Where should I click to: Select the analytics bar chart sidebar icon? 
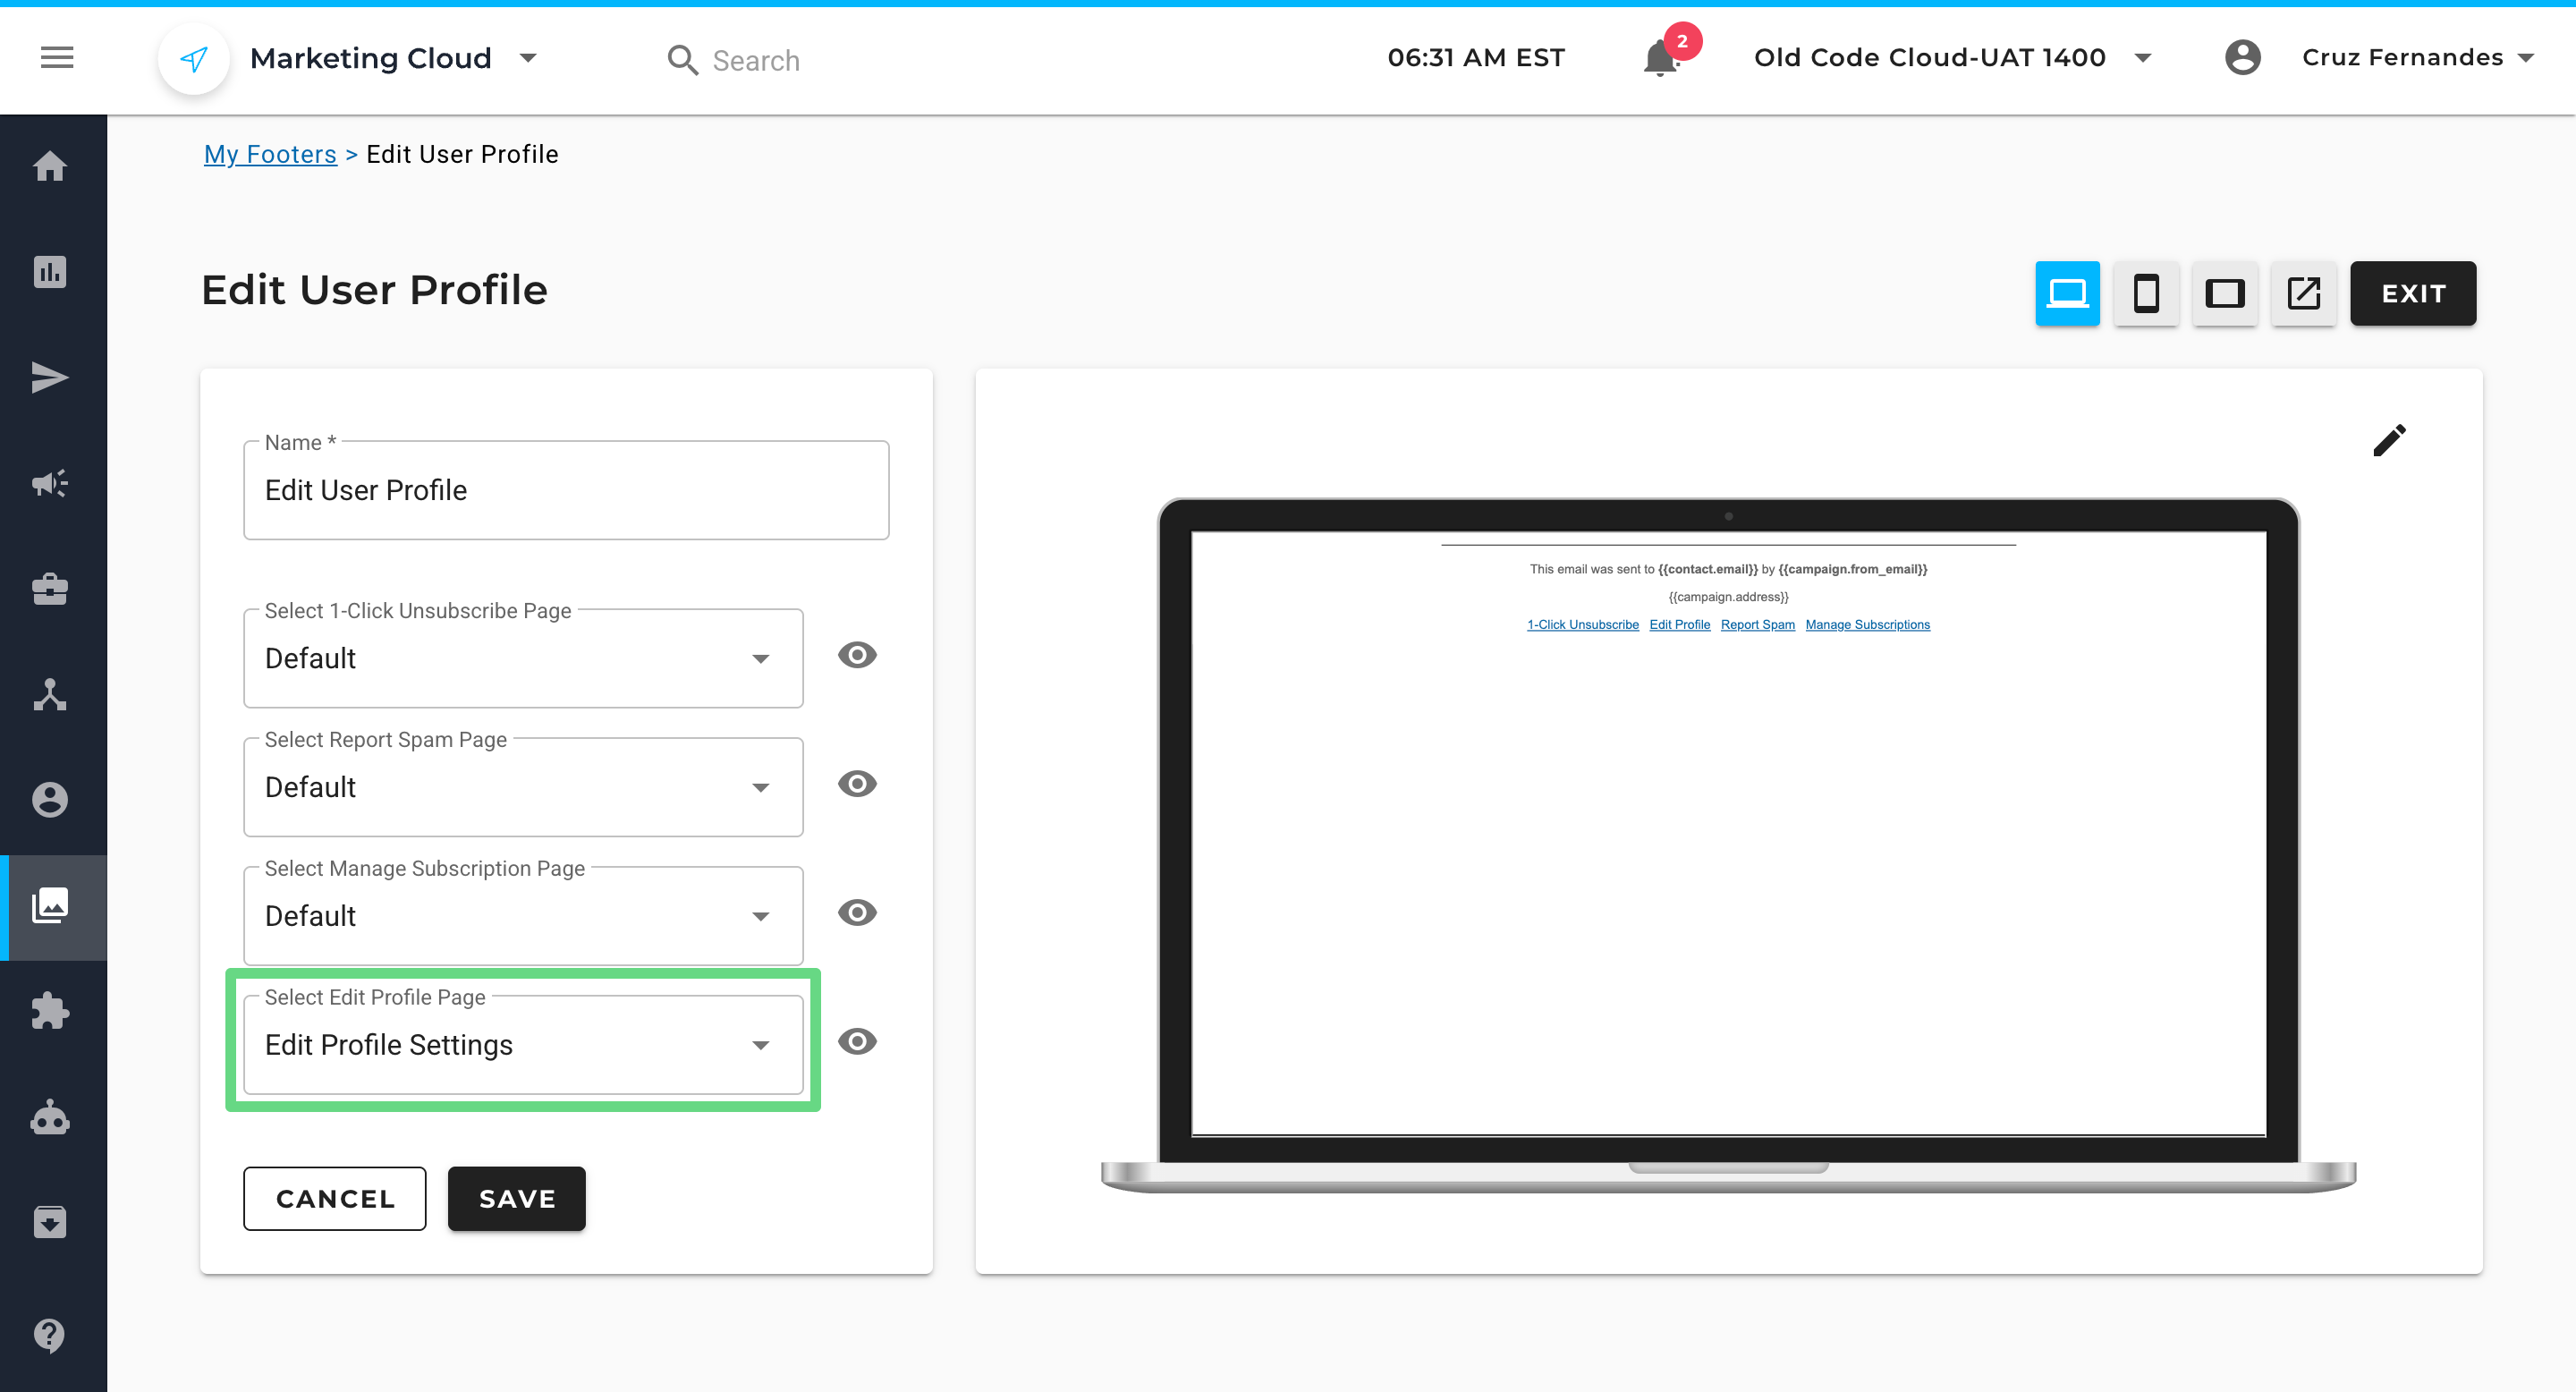[51, 271]
